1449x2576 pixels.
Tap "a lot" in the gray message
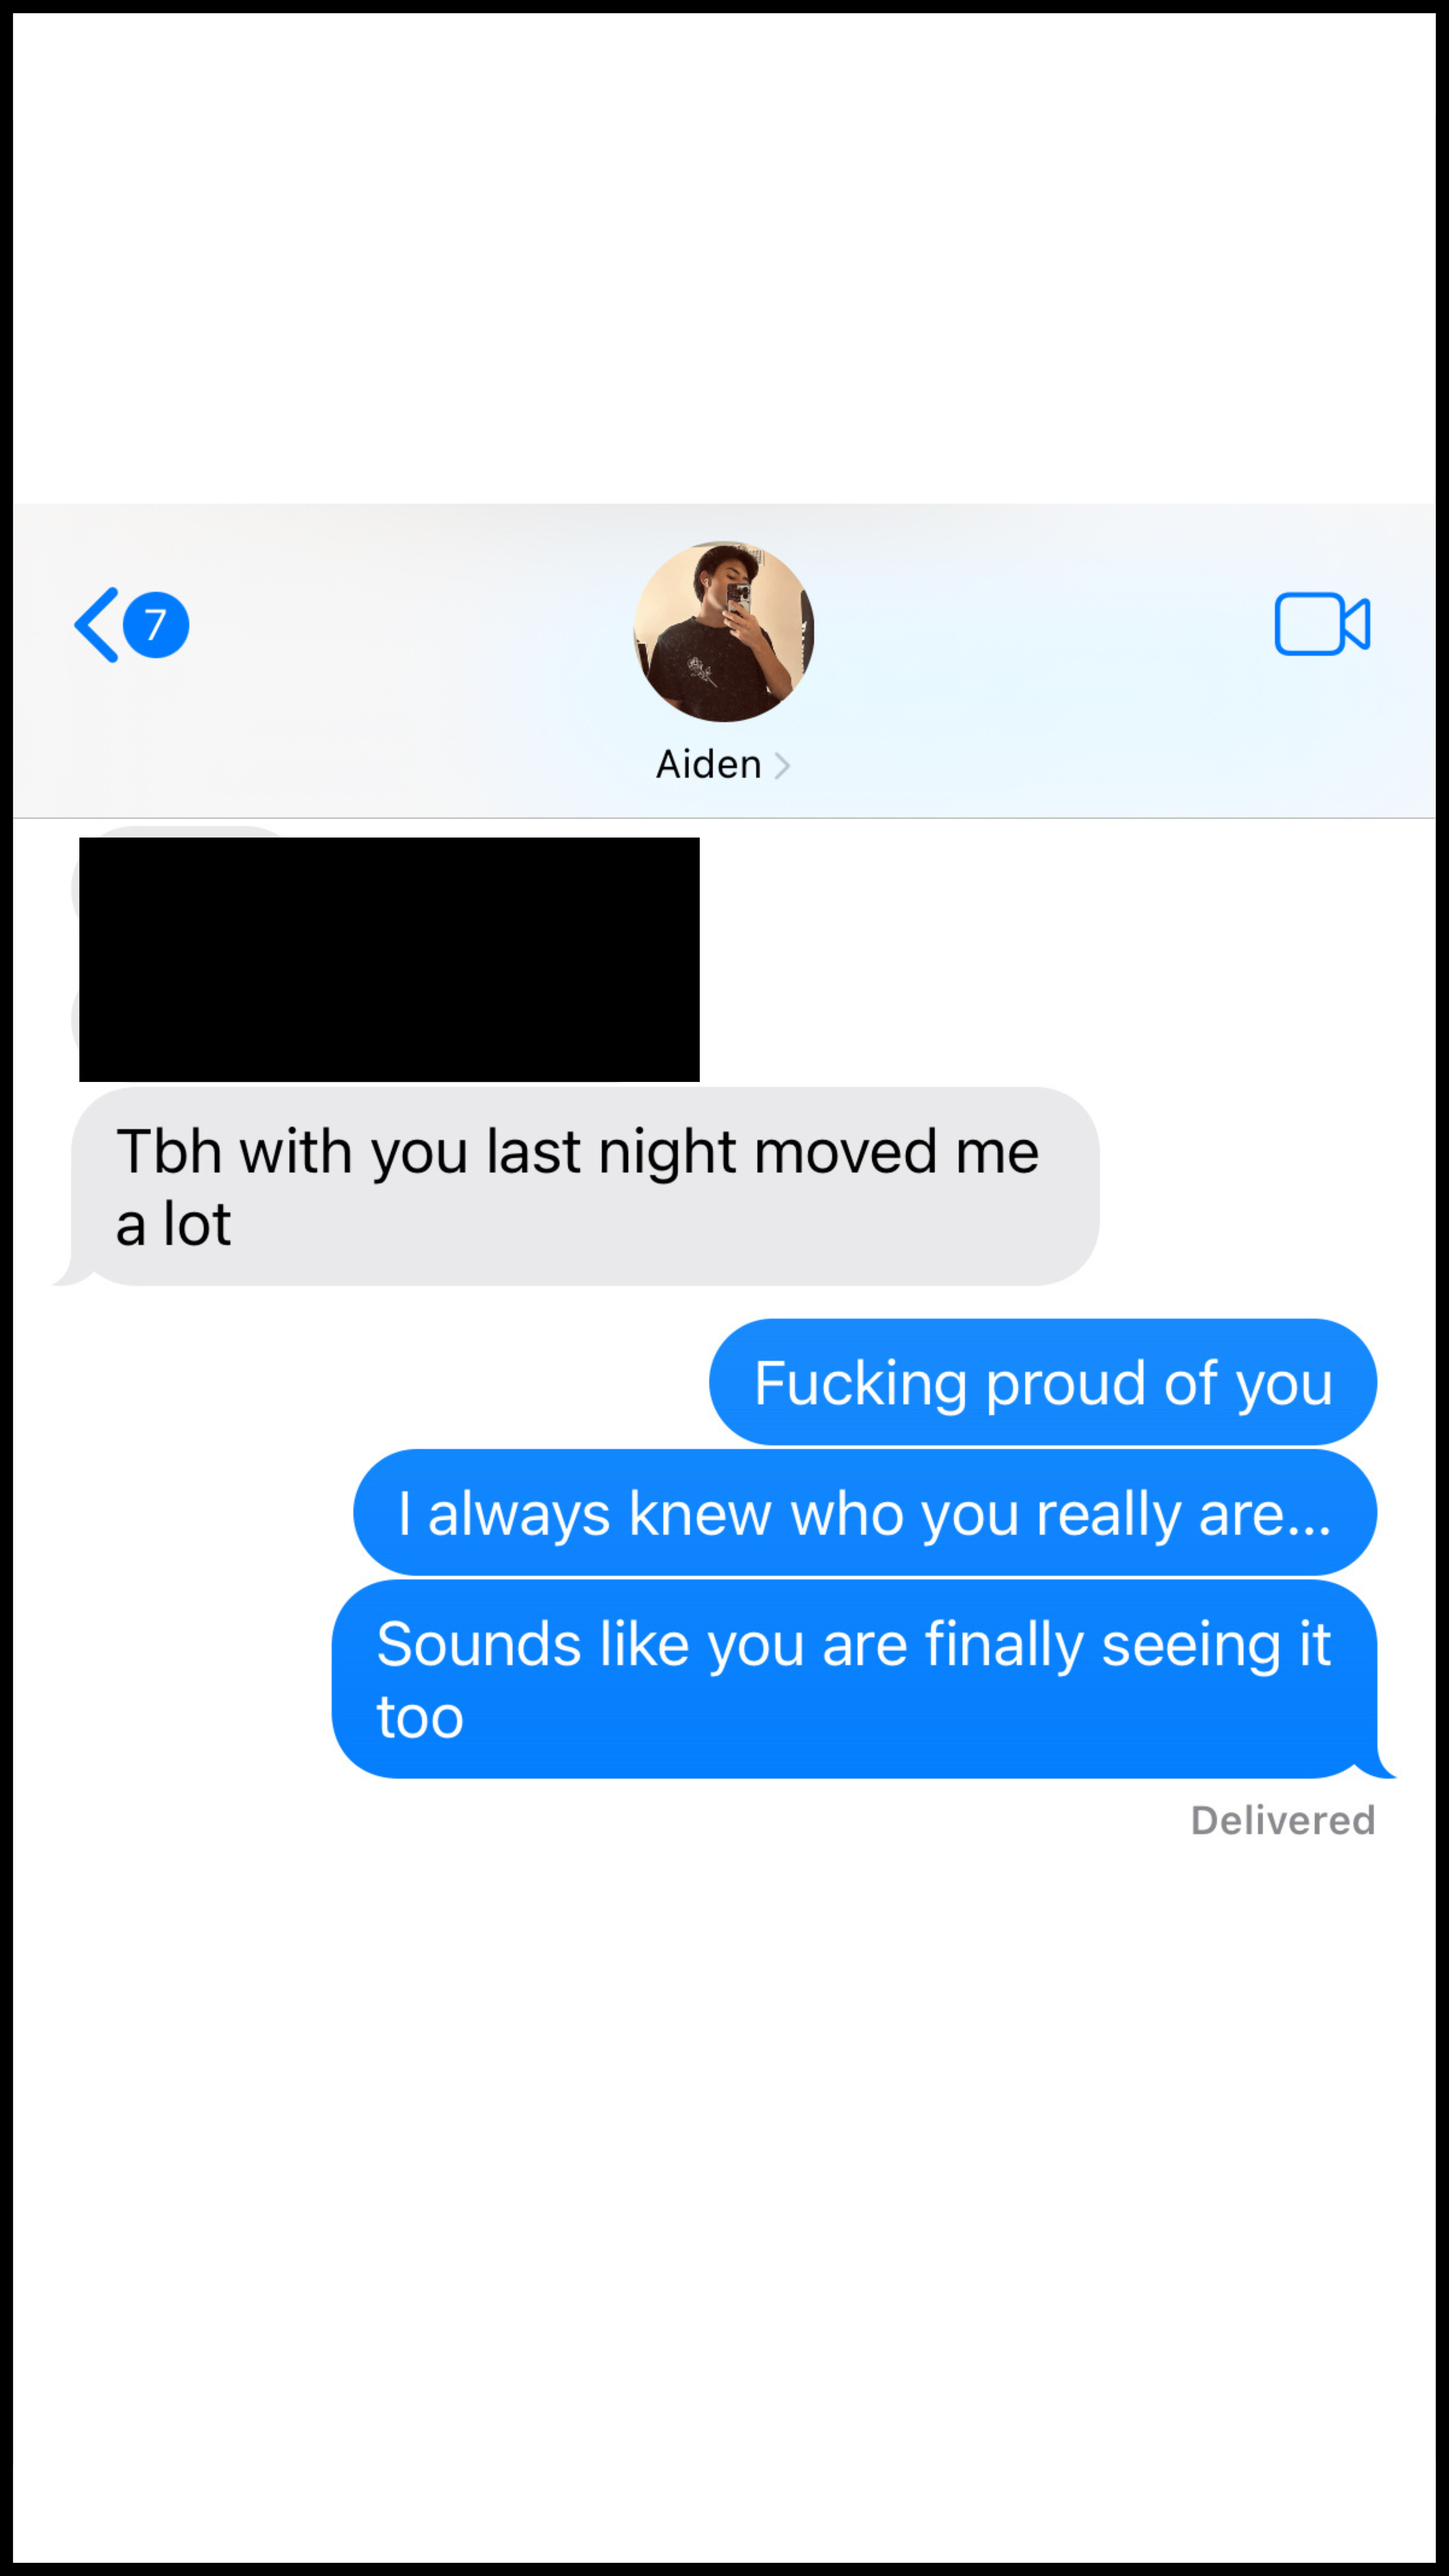(173, 1224)
